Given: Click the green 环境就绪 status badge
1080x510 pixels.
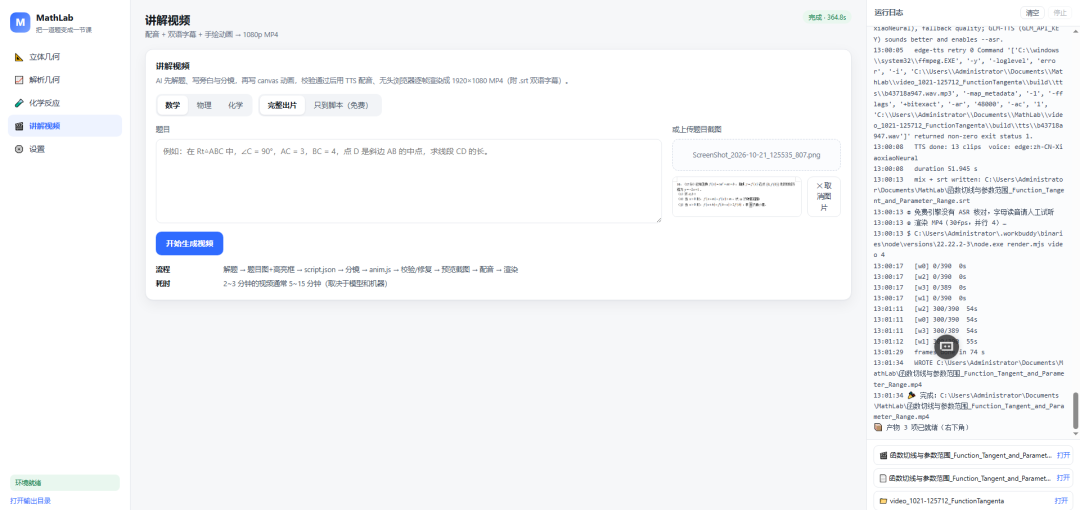Looking at the screenshot, I should coord(65,482).
